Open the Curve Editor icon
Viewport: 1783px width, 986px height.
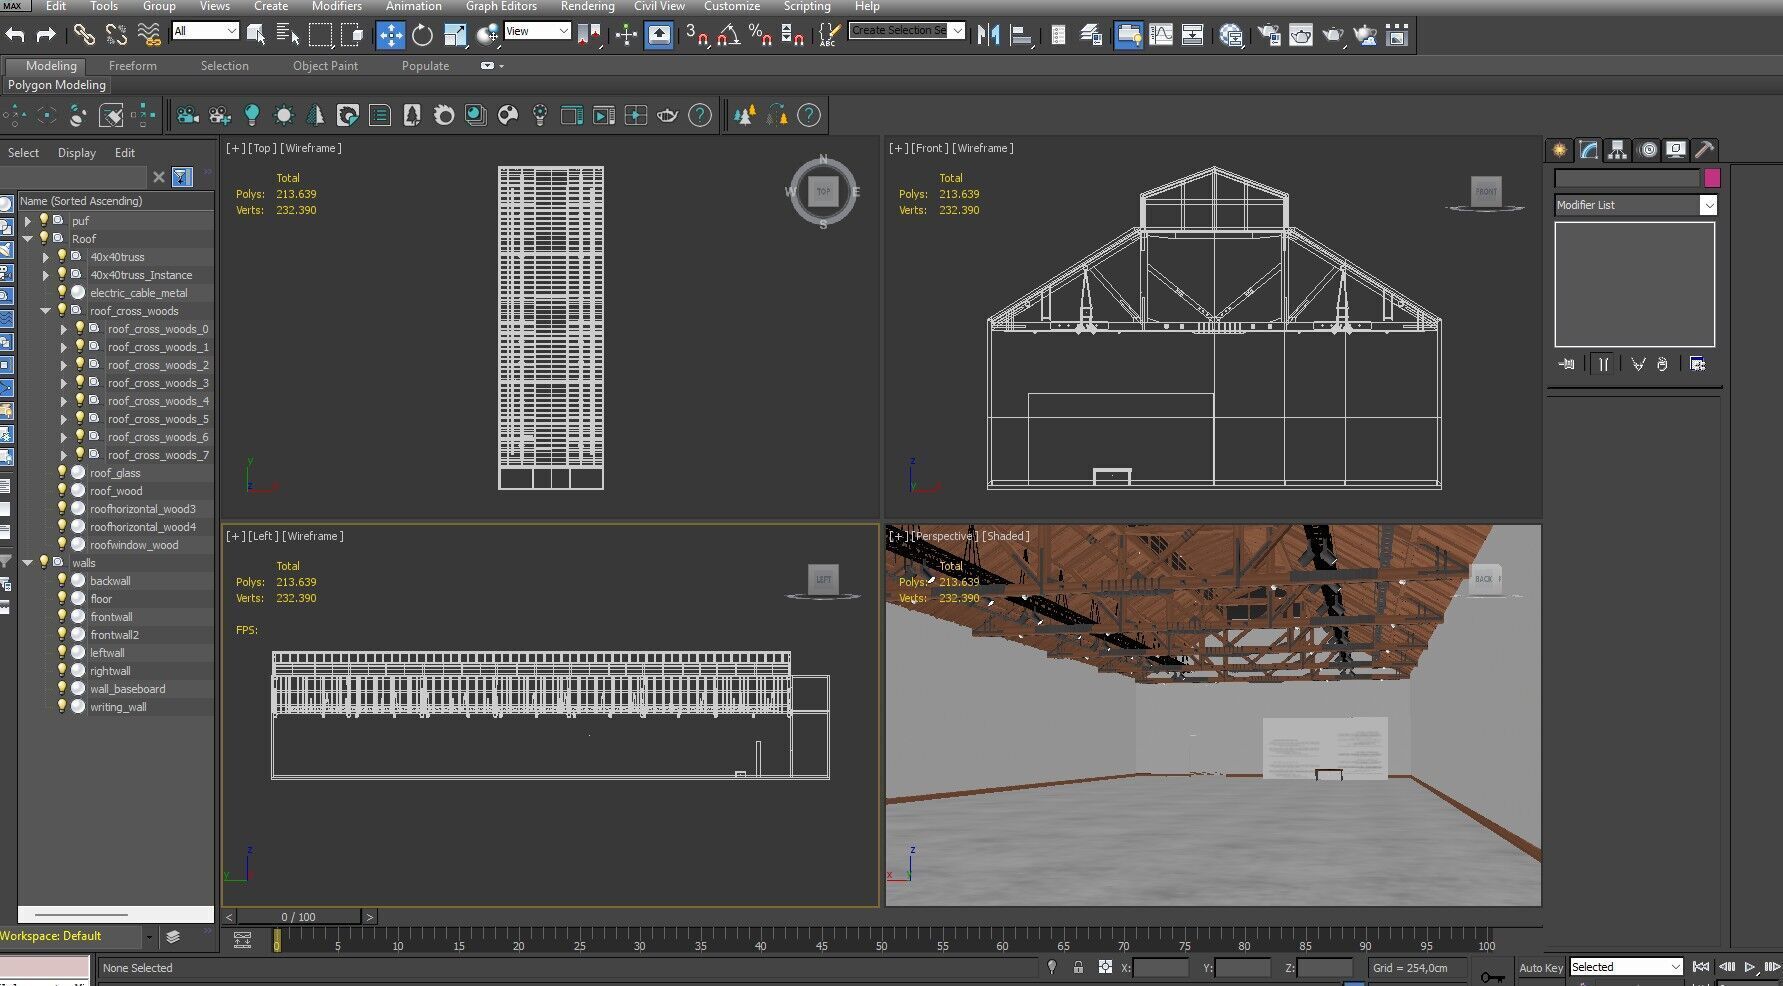click(x=1160, y=36)
